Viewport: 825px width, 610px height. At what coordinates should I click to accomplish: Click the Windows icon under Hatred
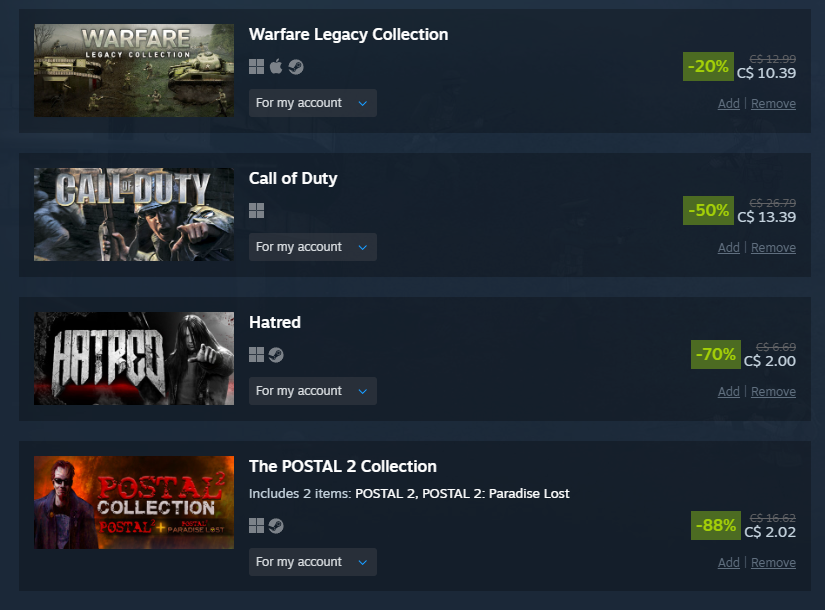tap(256, 355)
